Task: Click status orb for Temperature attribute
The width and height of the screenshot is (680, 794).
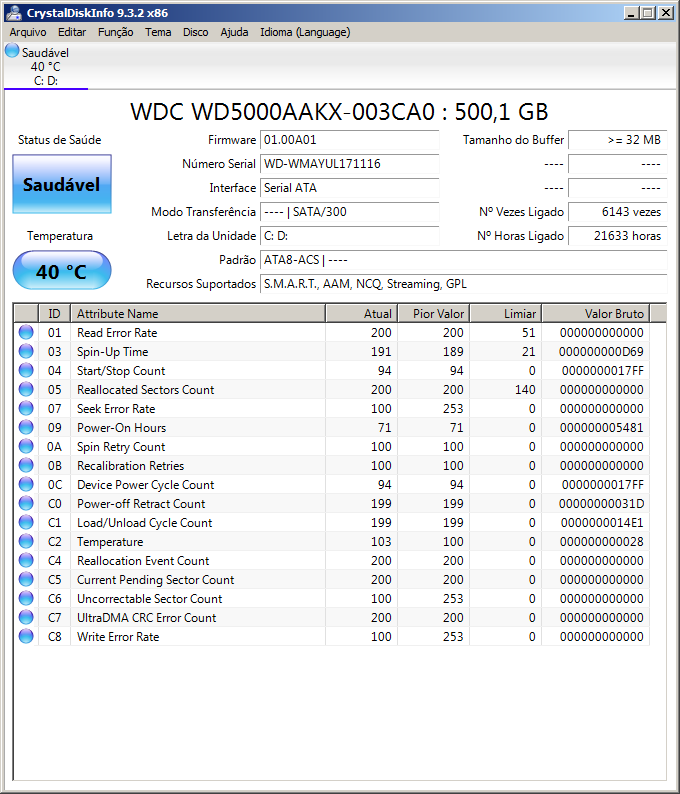Action: [26, 541]
